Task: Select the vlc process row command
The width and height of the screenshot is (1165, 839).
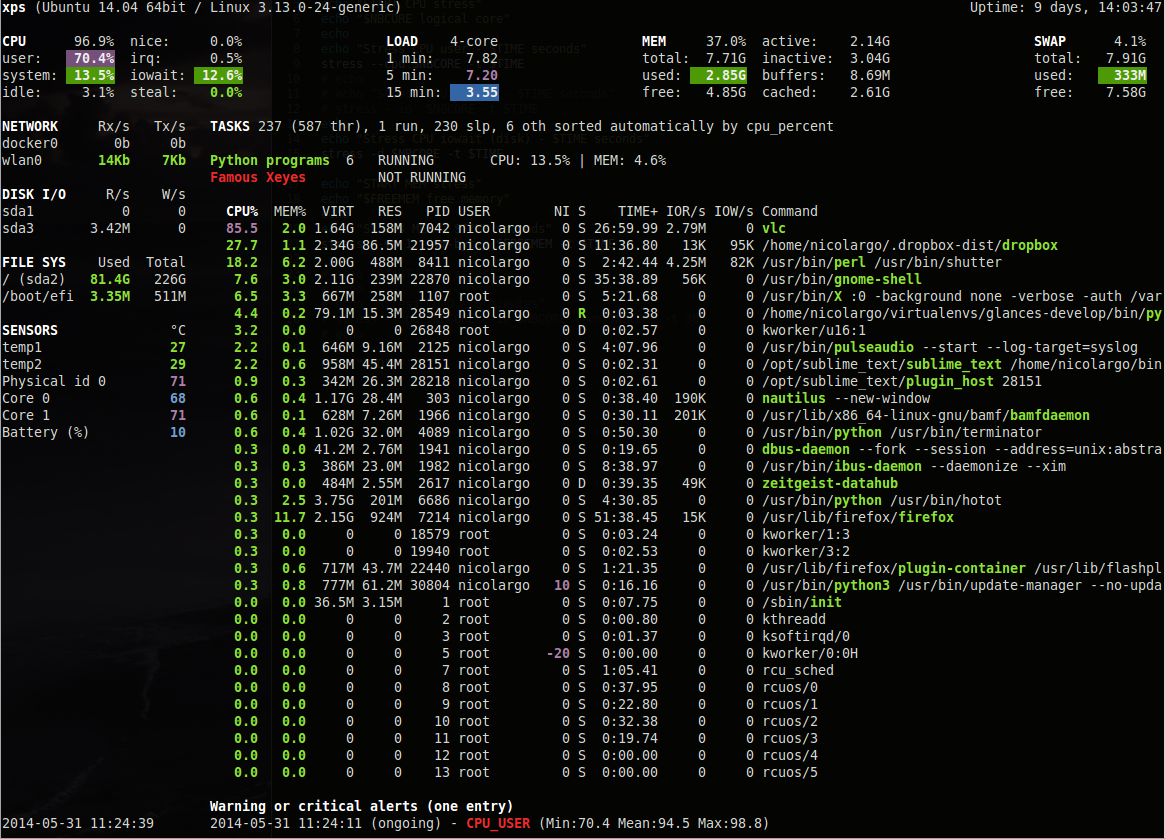Action: tap(774, 228)
